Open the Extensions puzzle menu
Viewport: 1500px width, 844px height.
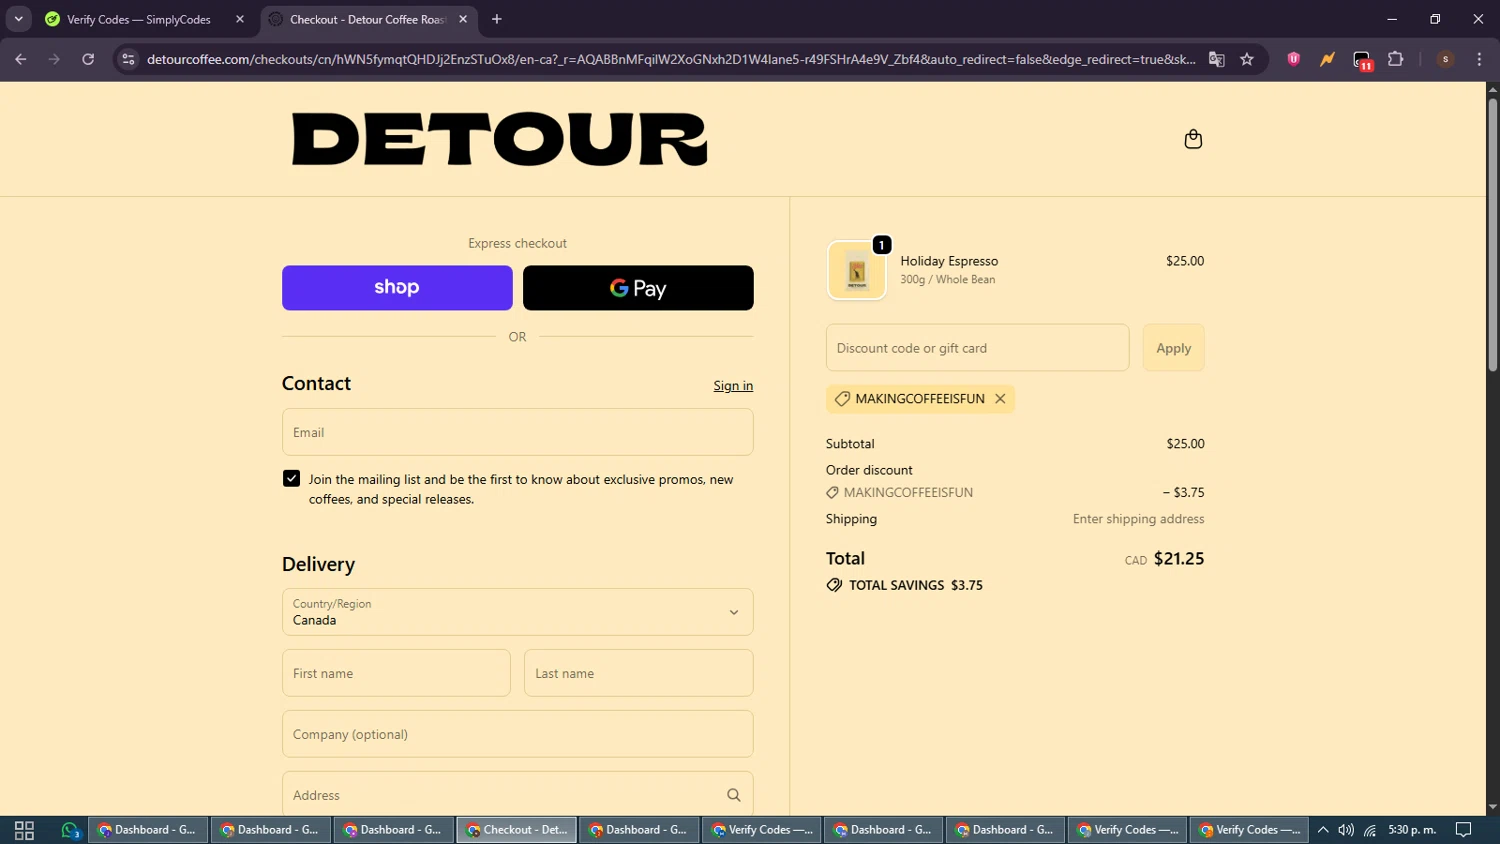1396,59
